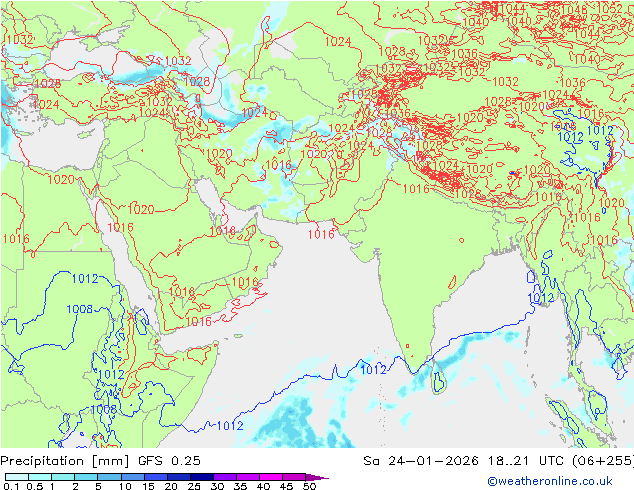Viewport: 634px width, 490px height.
Task: Click the 15–20 mm legend color swatch
Action: [x=155, y=477]
